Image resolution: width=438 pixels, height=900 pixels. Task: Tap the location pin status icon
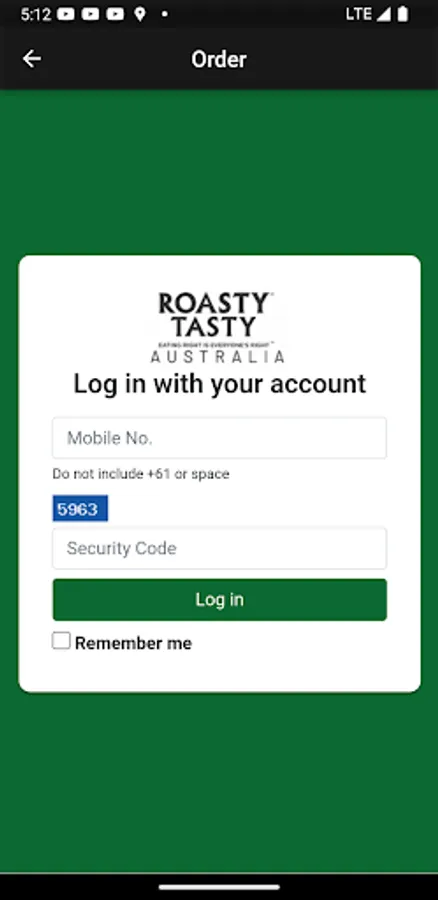139,14
